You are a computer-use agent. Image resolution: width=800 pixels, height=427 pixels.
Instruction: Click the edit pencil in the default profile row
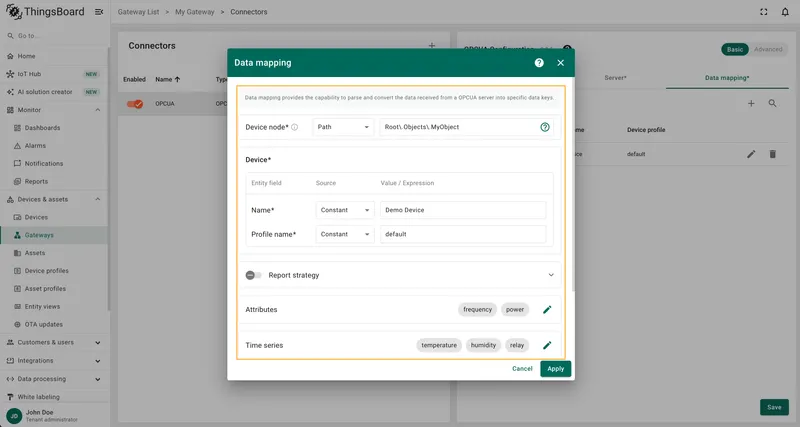pos(751,154)
